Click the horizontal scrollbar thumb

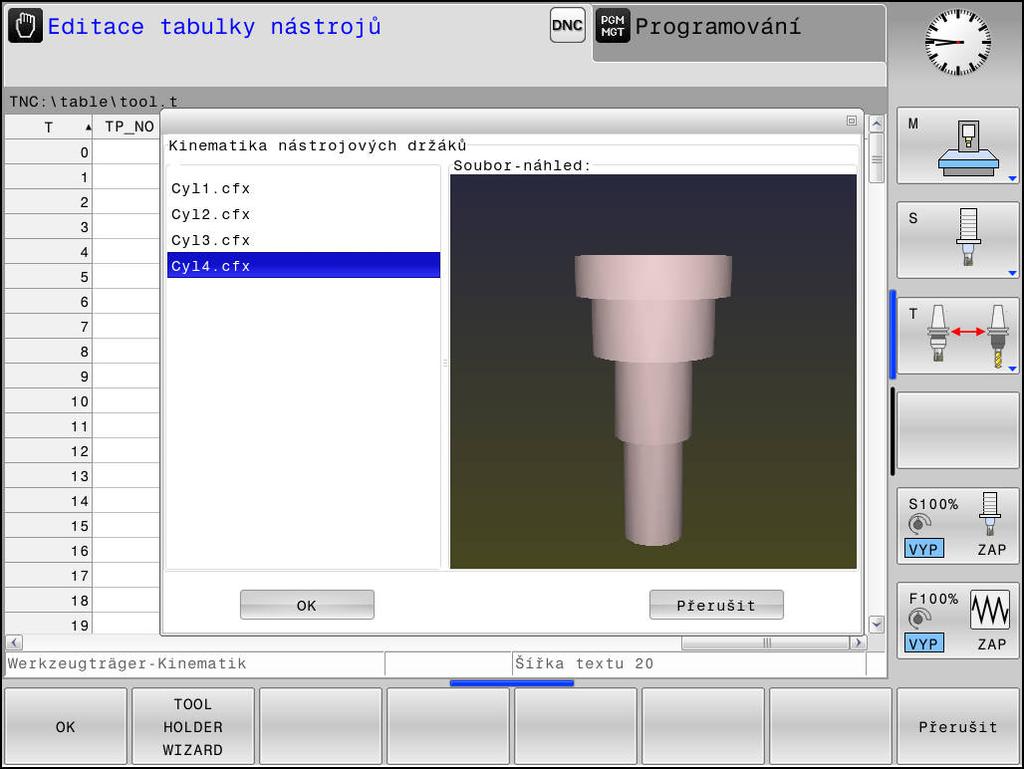pos(766,643)
